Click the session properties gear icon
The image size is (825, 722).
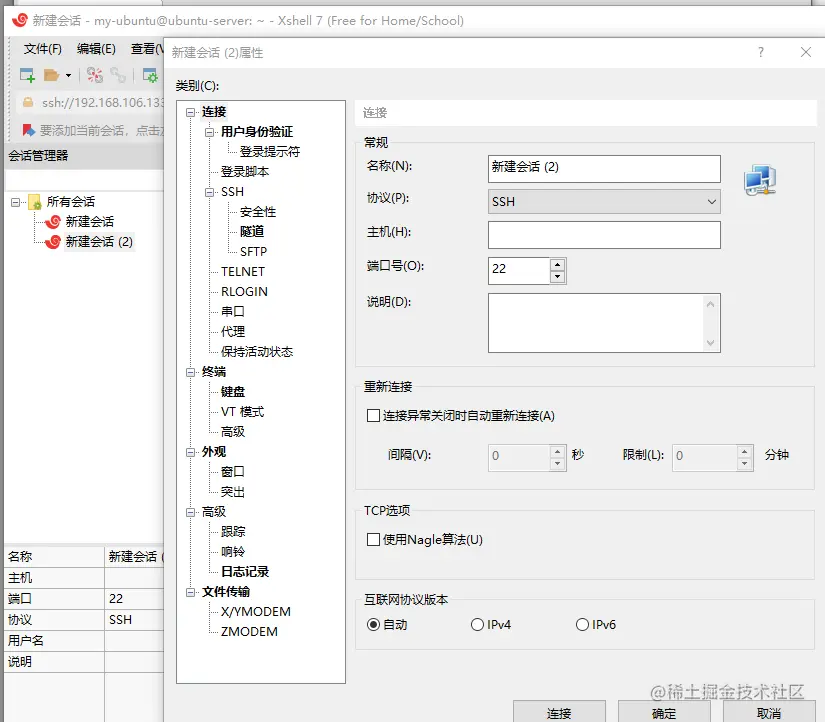pyautogui.click(x=150, y=75)
